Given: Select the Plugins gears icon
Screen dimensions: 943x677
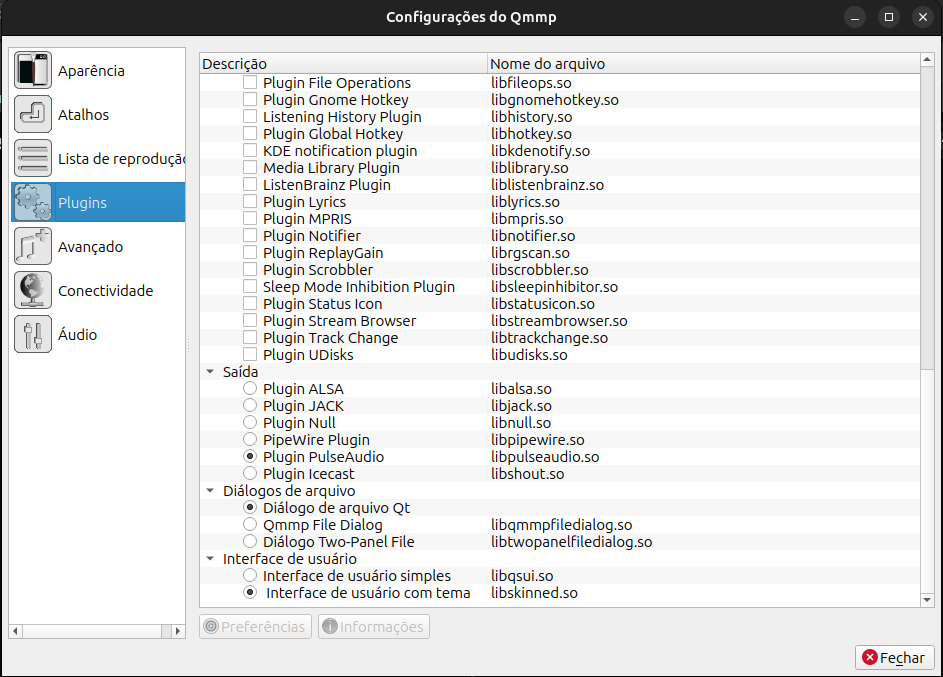Looking at the screenshot, I should tap(33, 202).
